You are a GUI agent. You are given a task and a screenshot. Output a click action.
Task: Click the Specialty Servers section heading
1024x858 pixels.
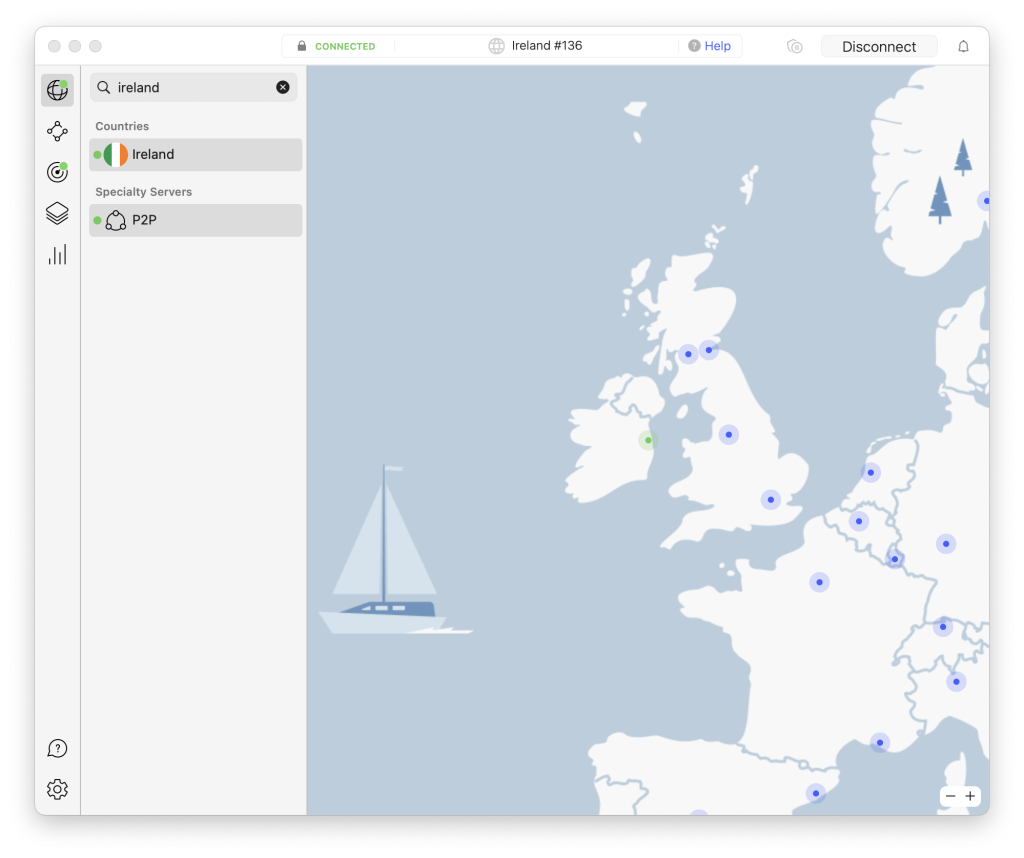(144, 192)
